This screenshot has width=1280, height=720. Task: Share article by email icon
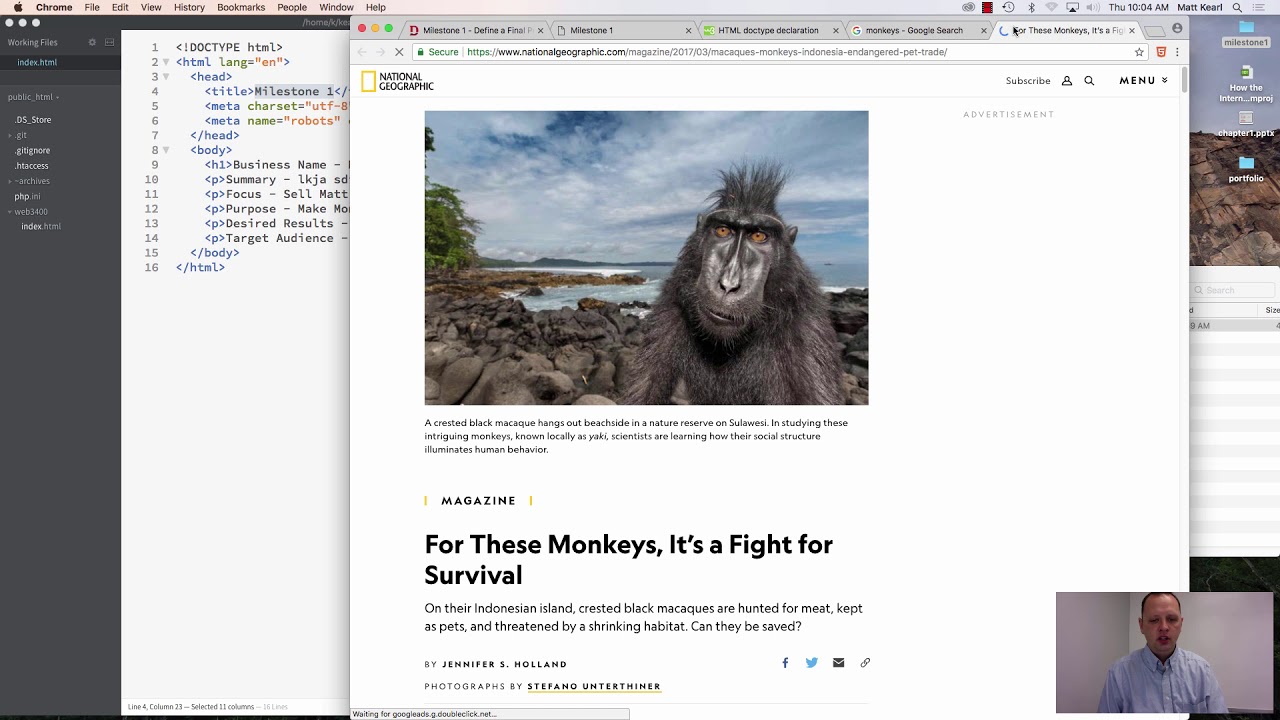(x=838, y=662)
